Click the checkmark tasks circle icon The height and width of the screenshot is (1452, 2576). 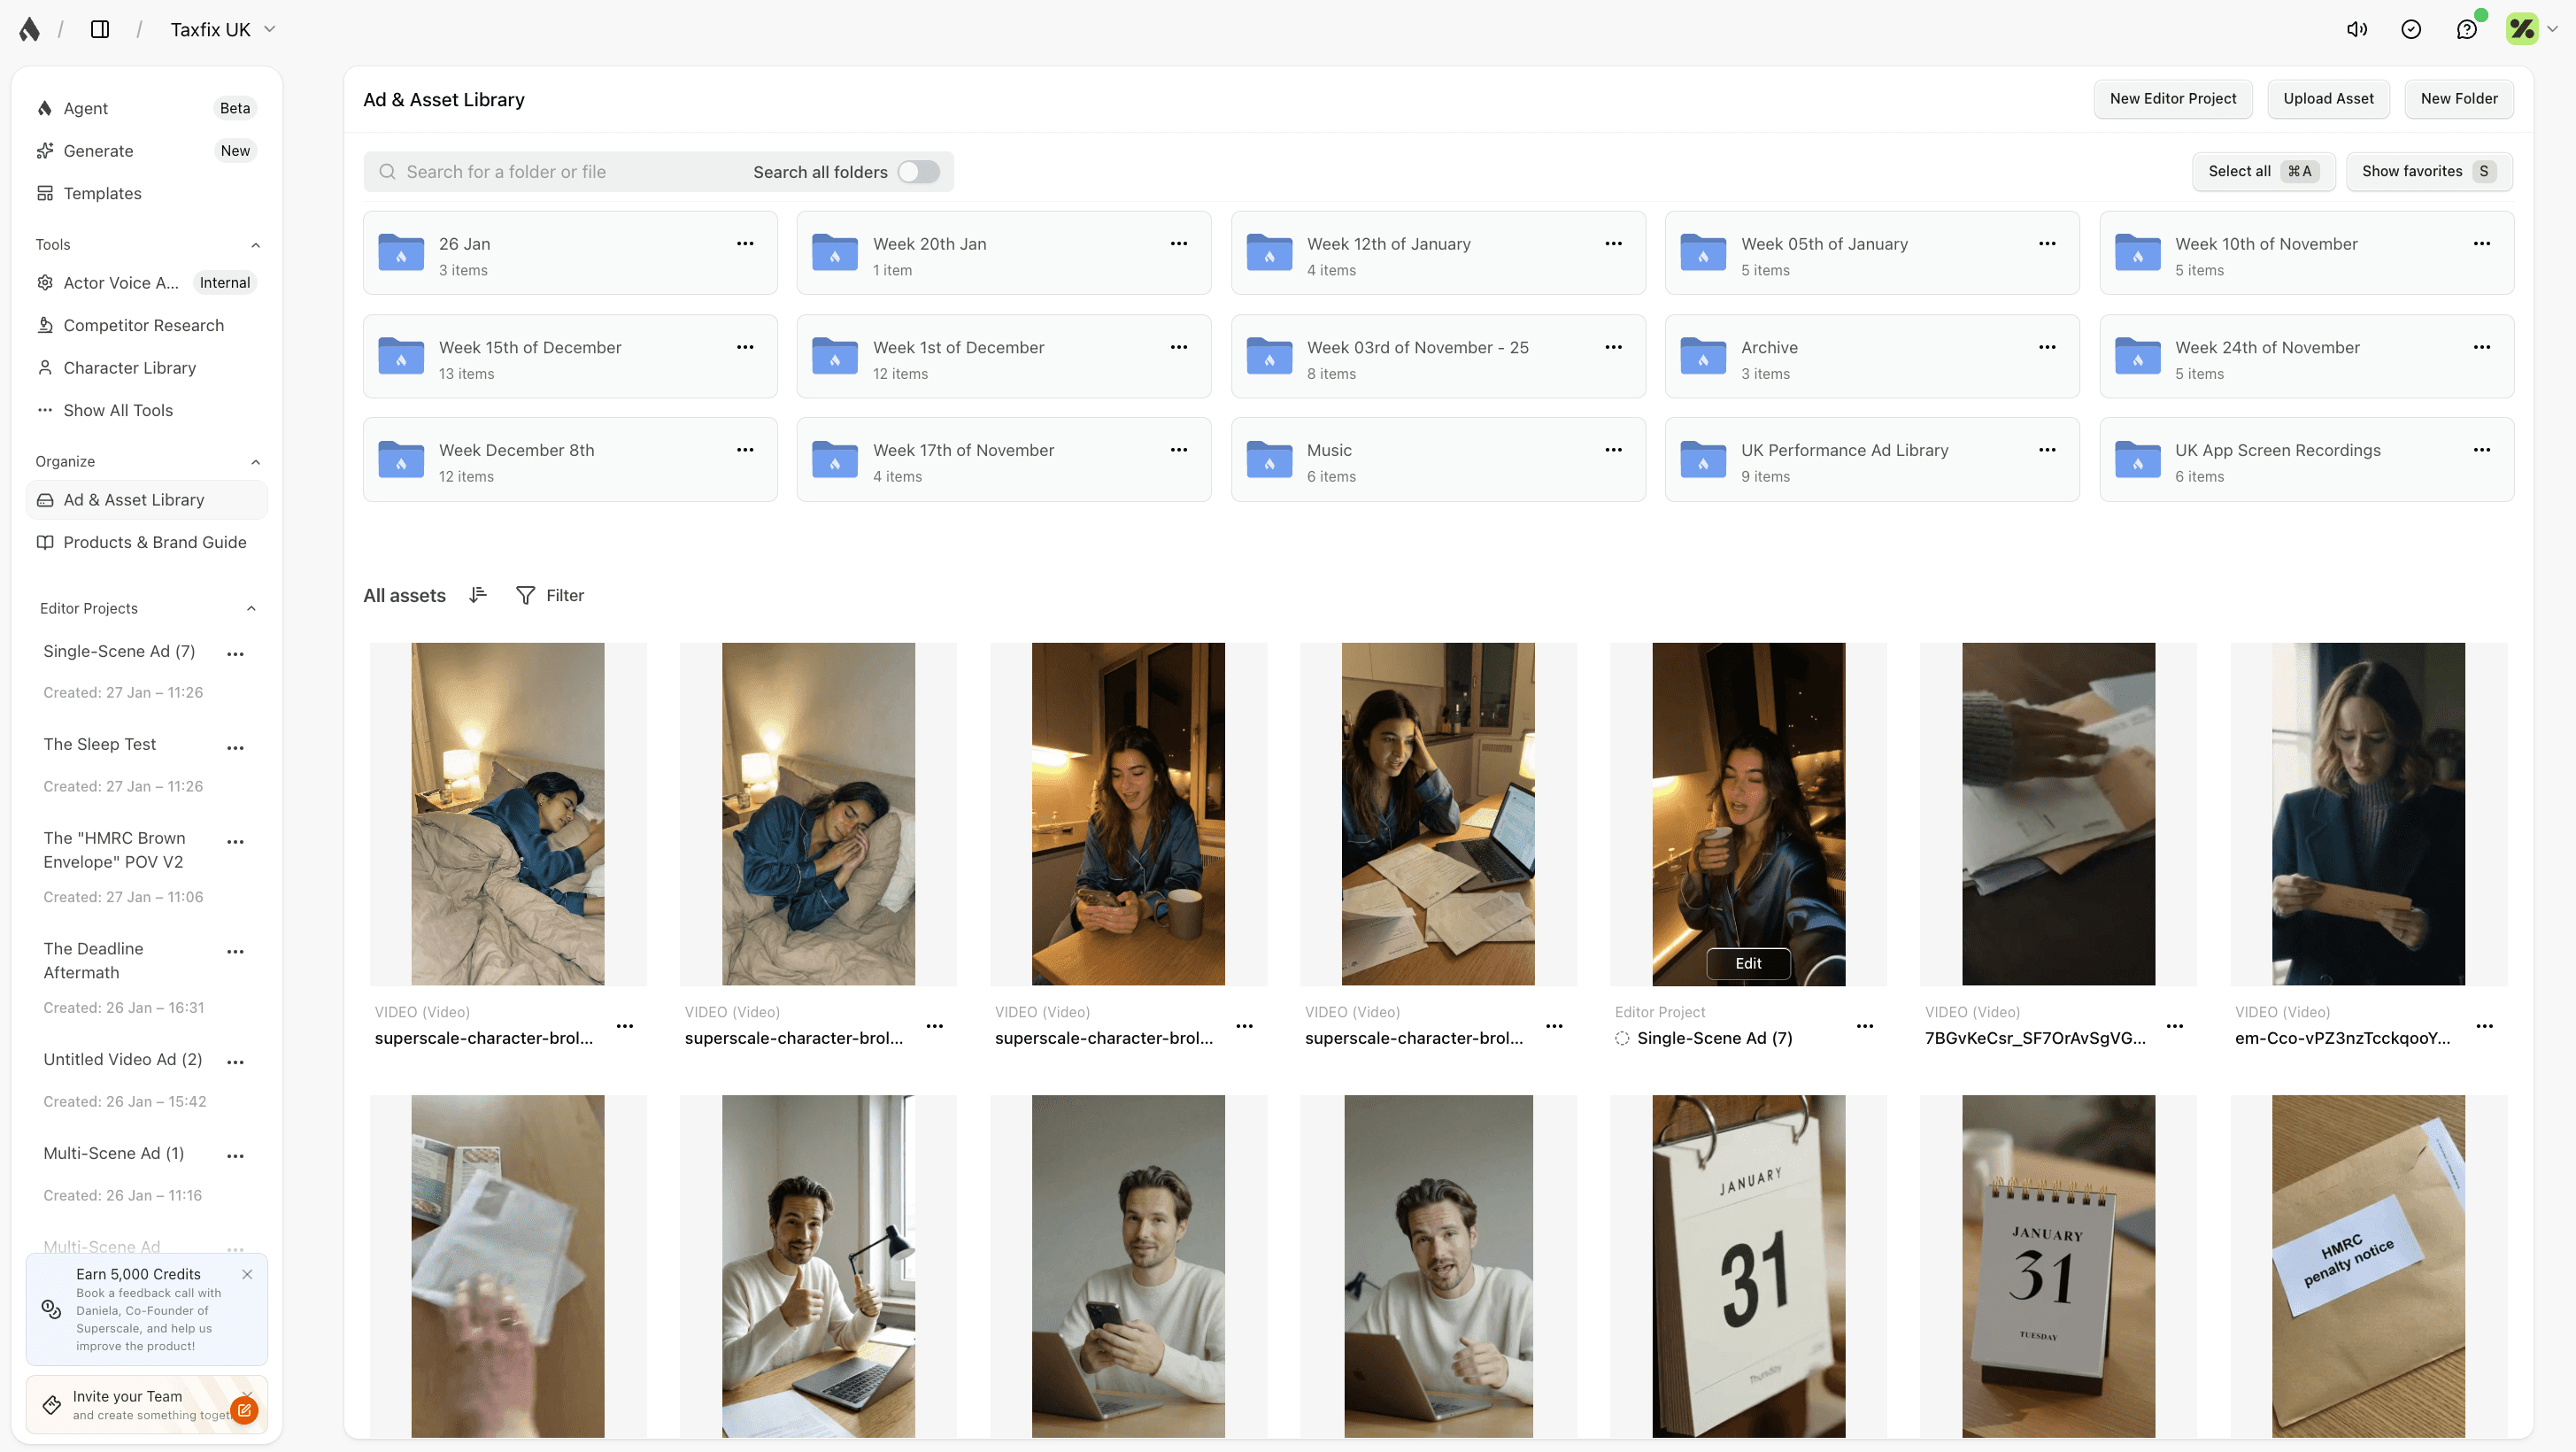(2411, 29)
